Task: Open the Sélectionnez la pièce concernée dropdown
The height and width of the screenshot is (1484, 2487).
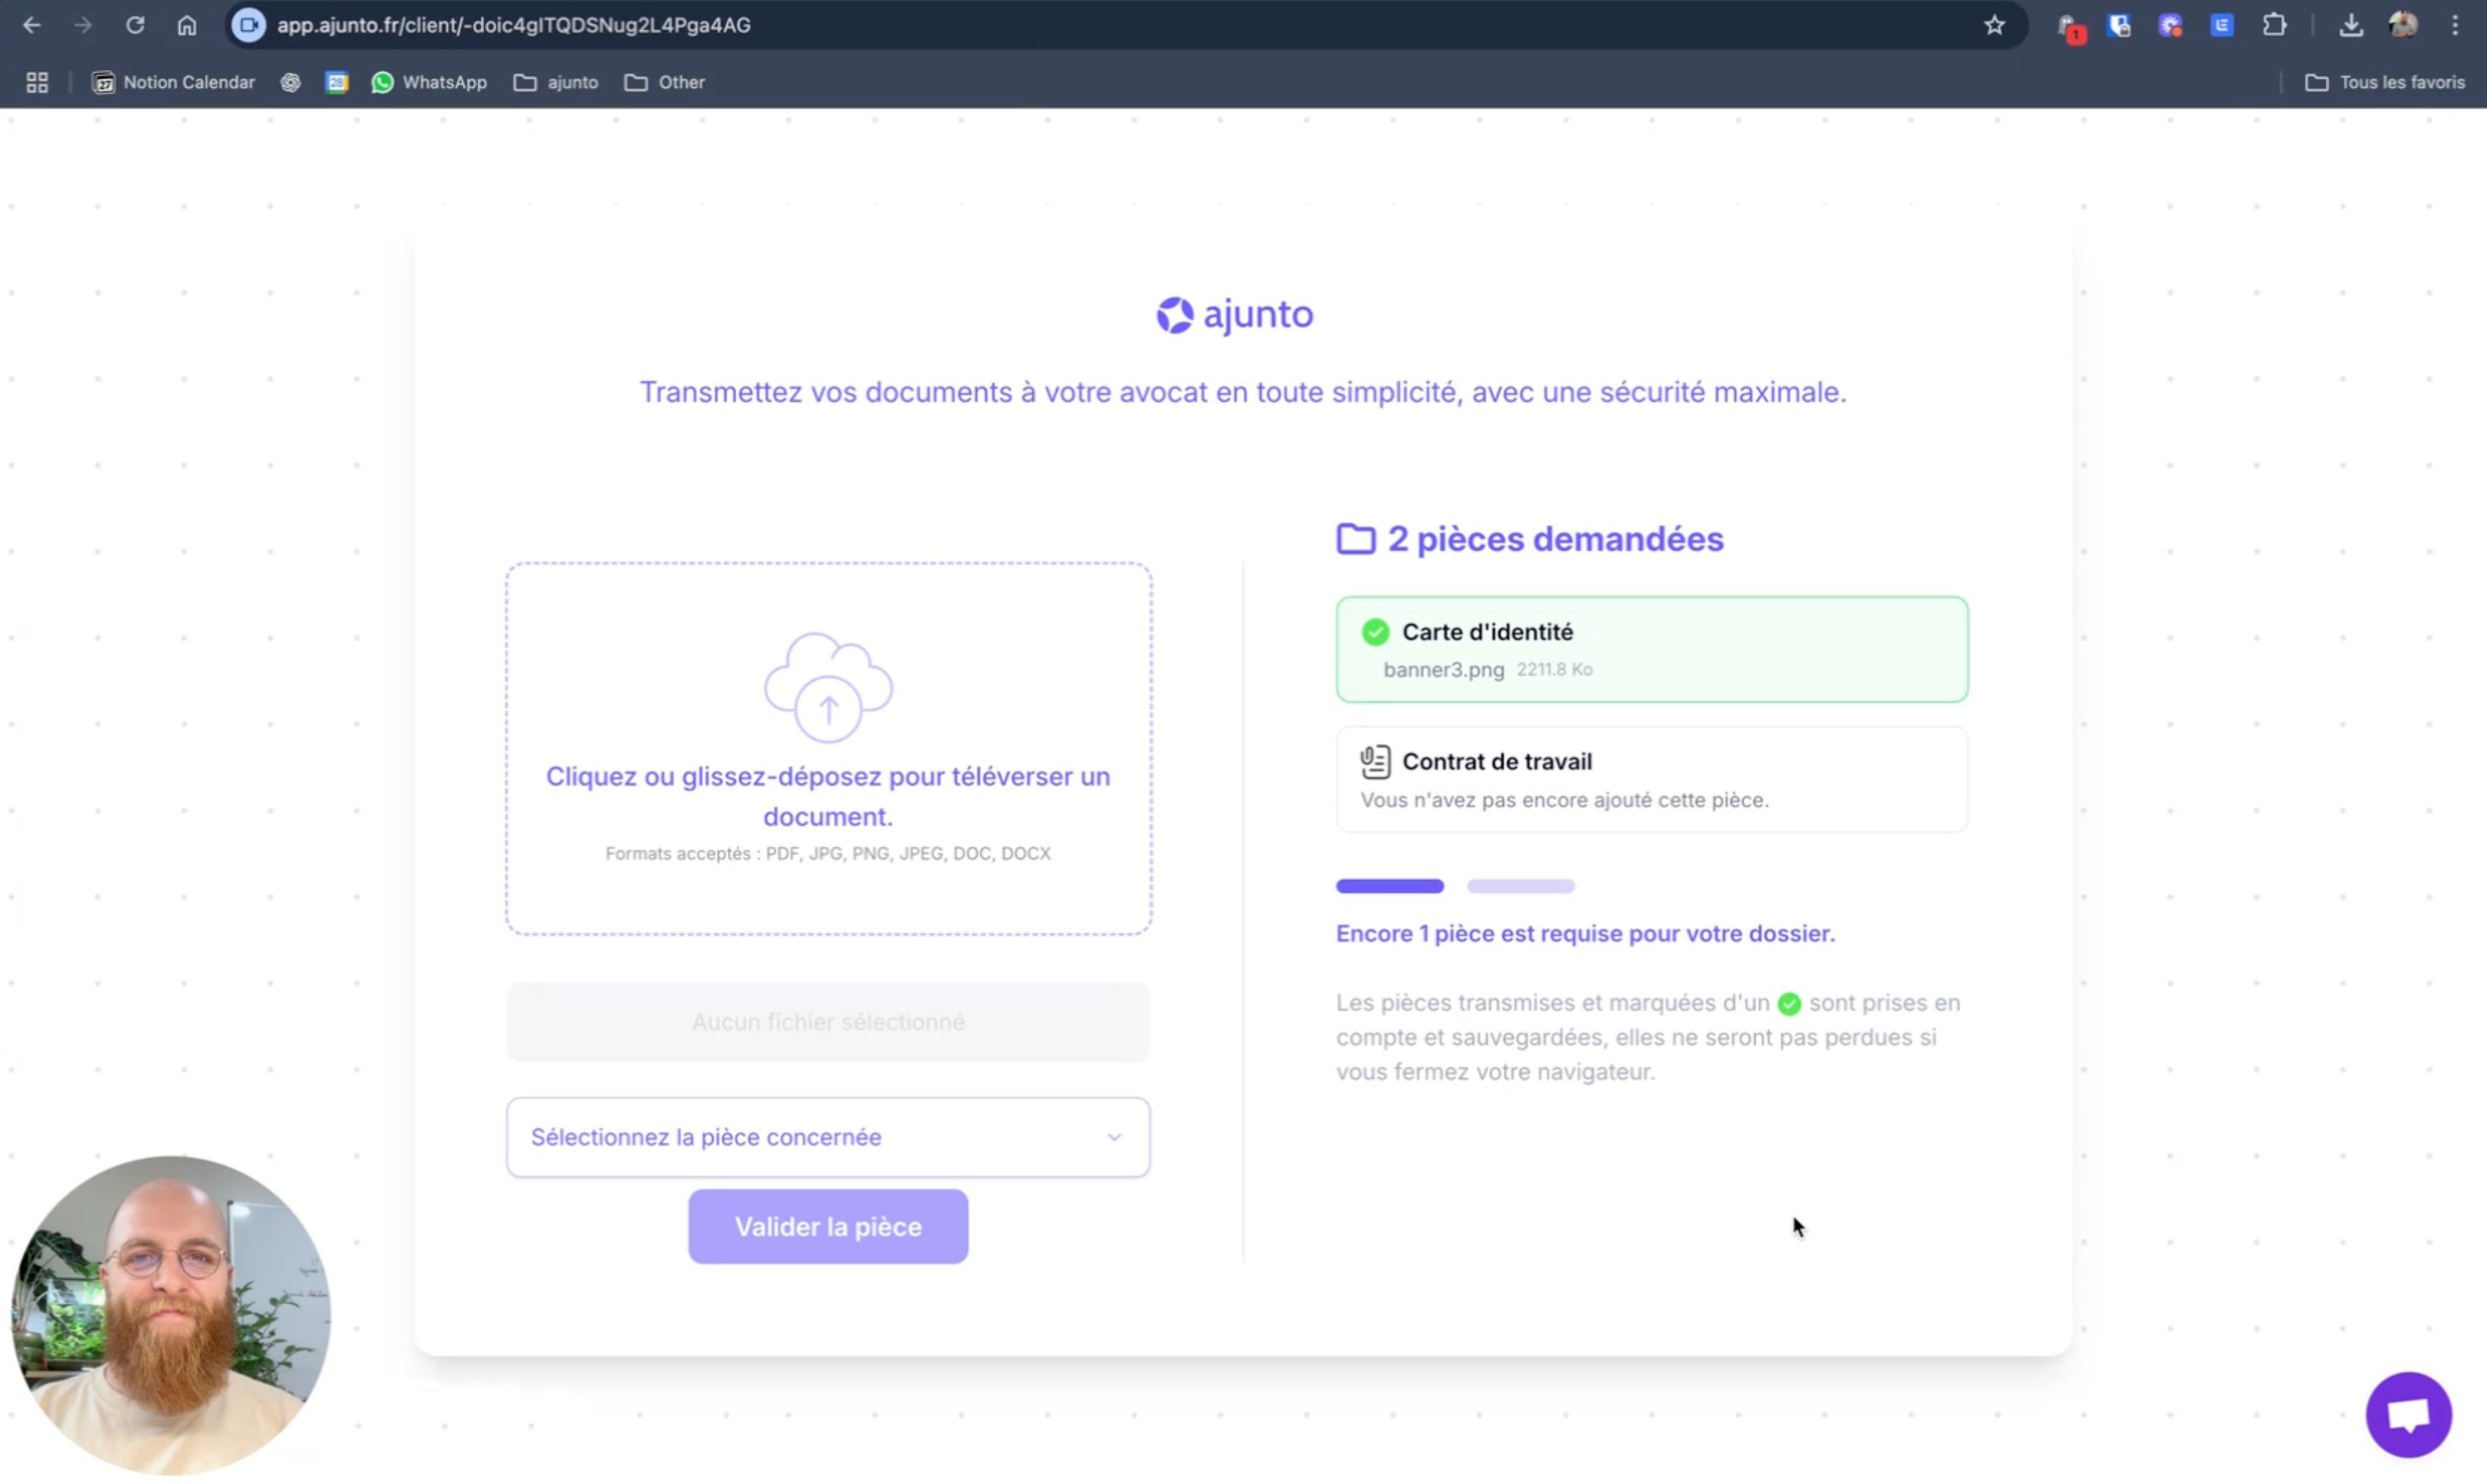Action: (x=828, y=1137)
